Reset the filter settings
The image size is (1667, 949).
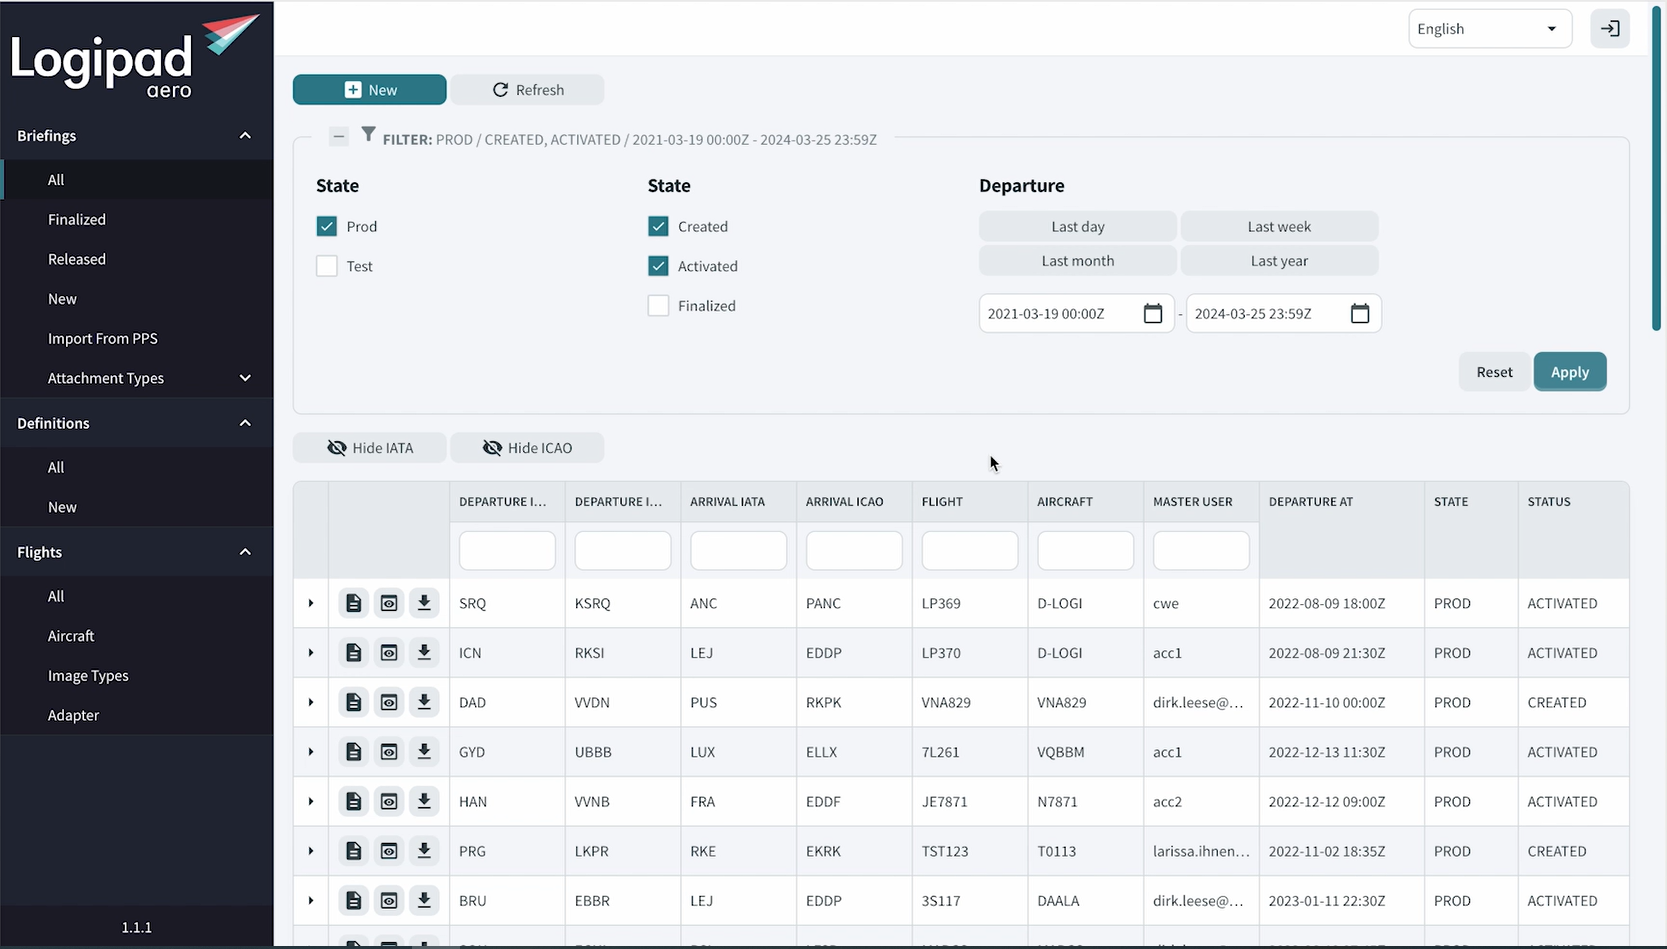pyautogui.click(x=1494, y=372)
